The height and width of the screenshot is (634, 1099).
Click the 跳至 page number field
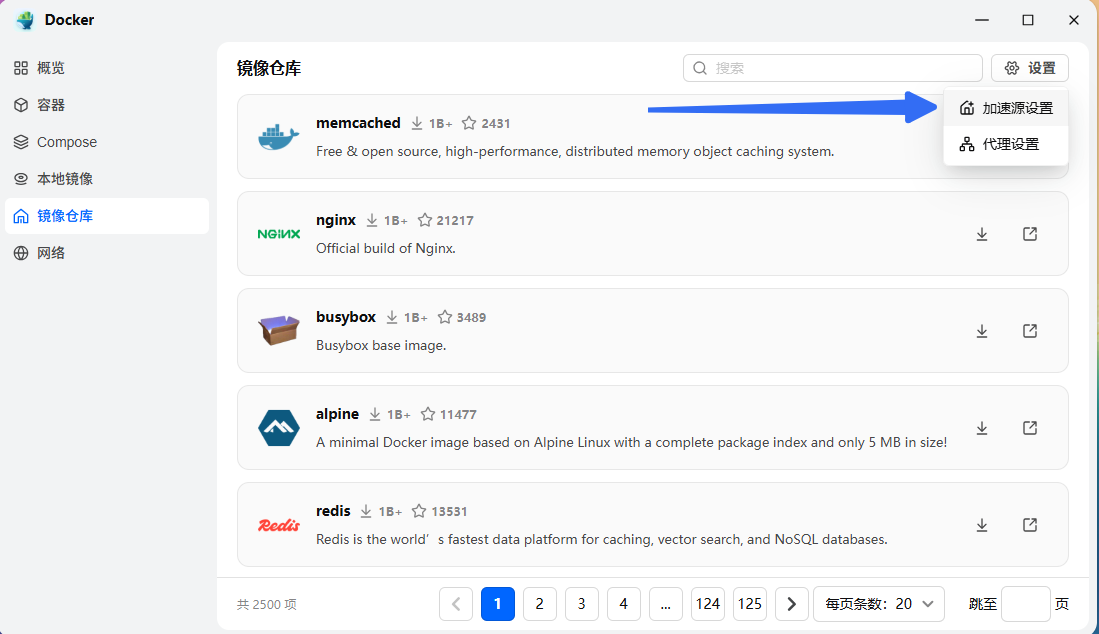pyautogui.click(x=1025, y=604)
